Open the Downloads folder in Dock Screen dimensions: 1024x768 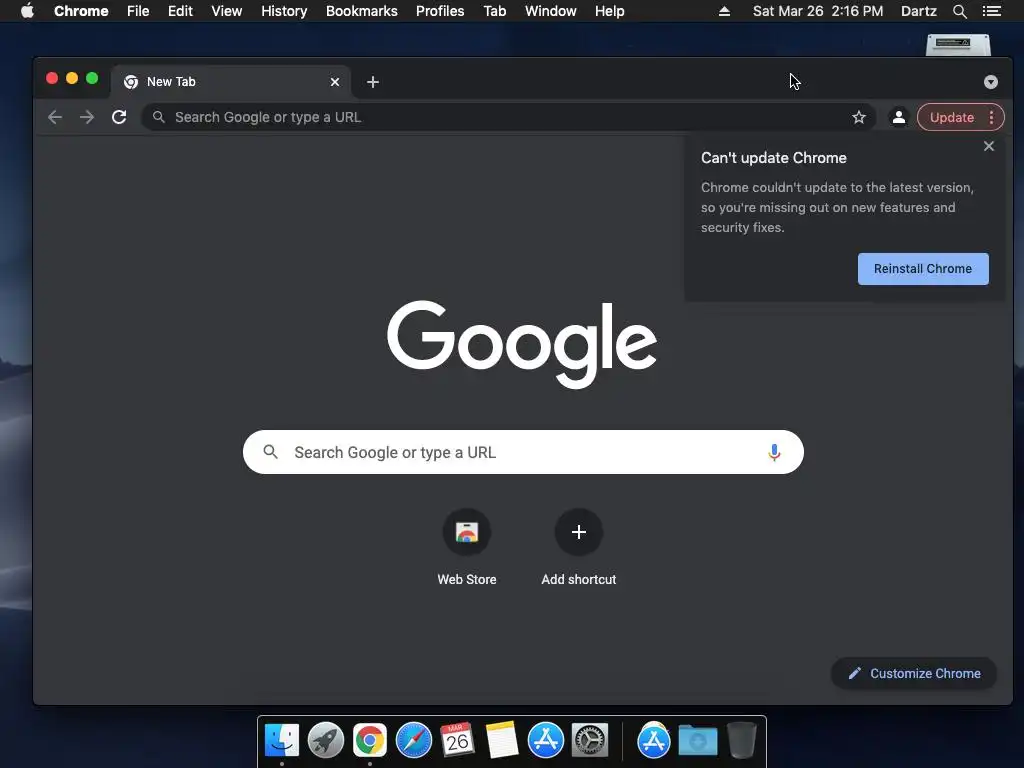(697, 741)
